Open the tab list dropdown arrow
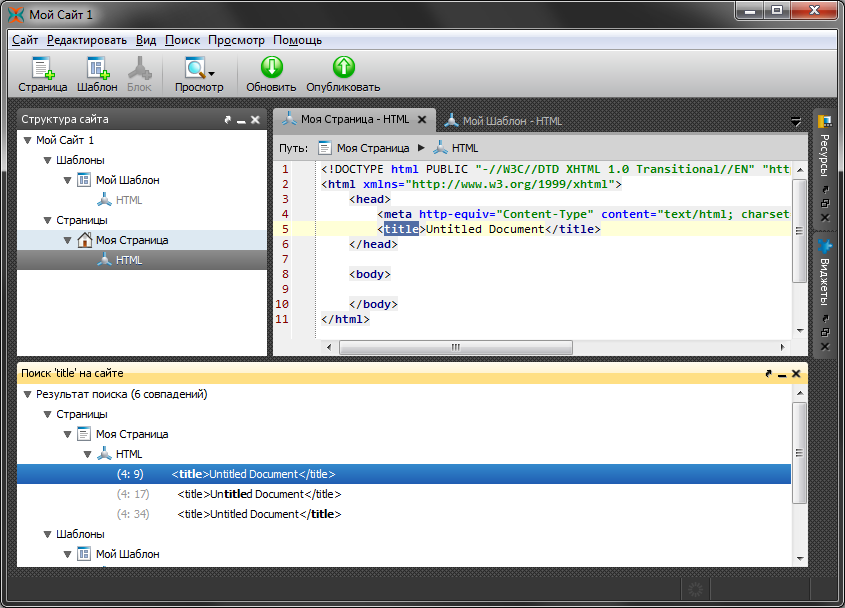Viewport: 845px width, 608px height. pyautogui.click(x=796, y=121)
